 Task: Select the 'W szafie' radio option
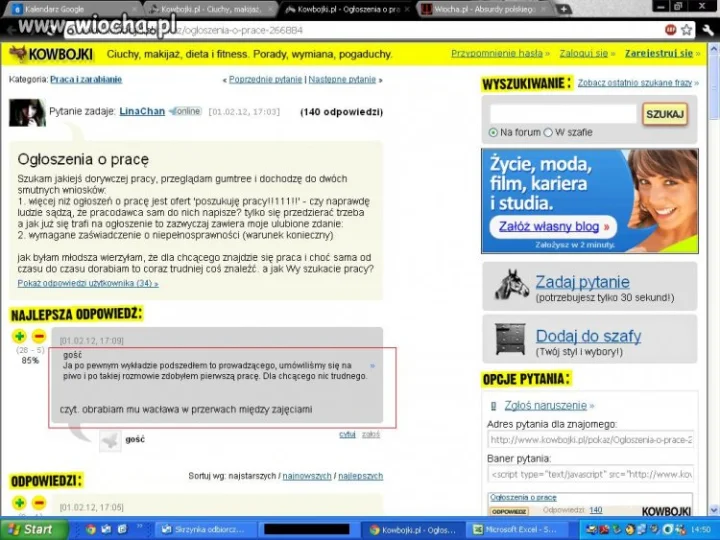point(548,132)
